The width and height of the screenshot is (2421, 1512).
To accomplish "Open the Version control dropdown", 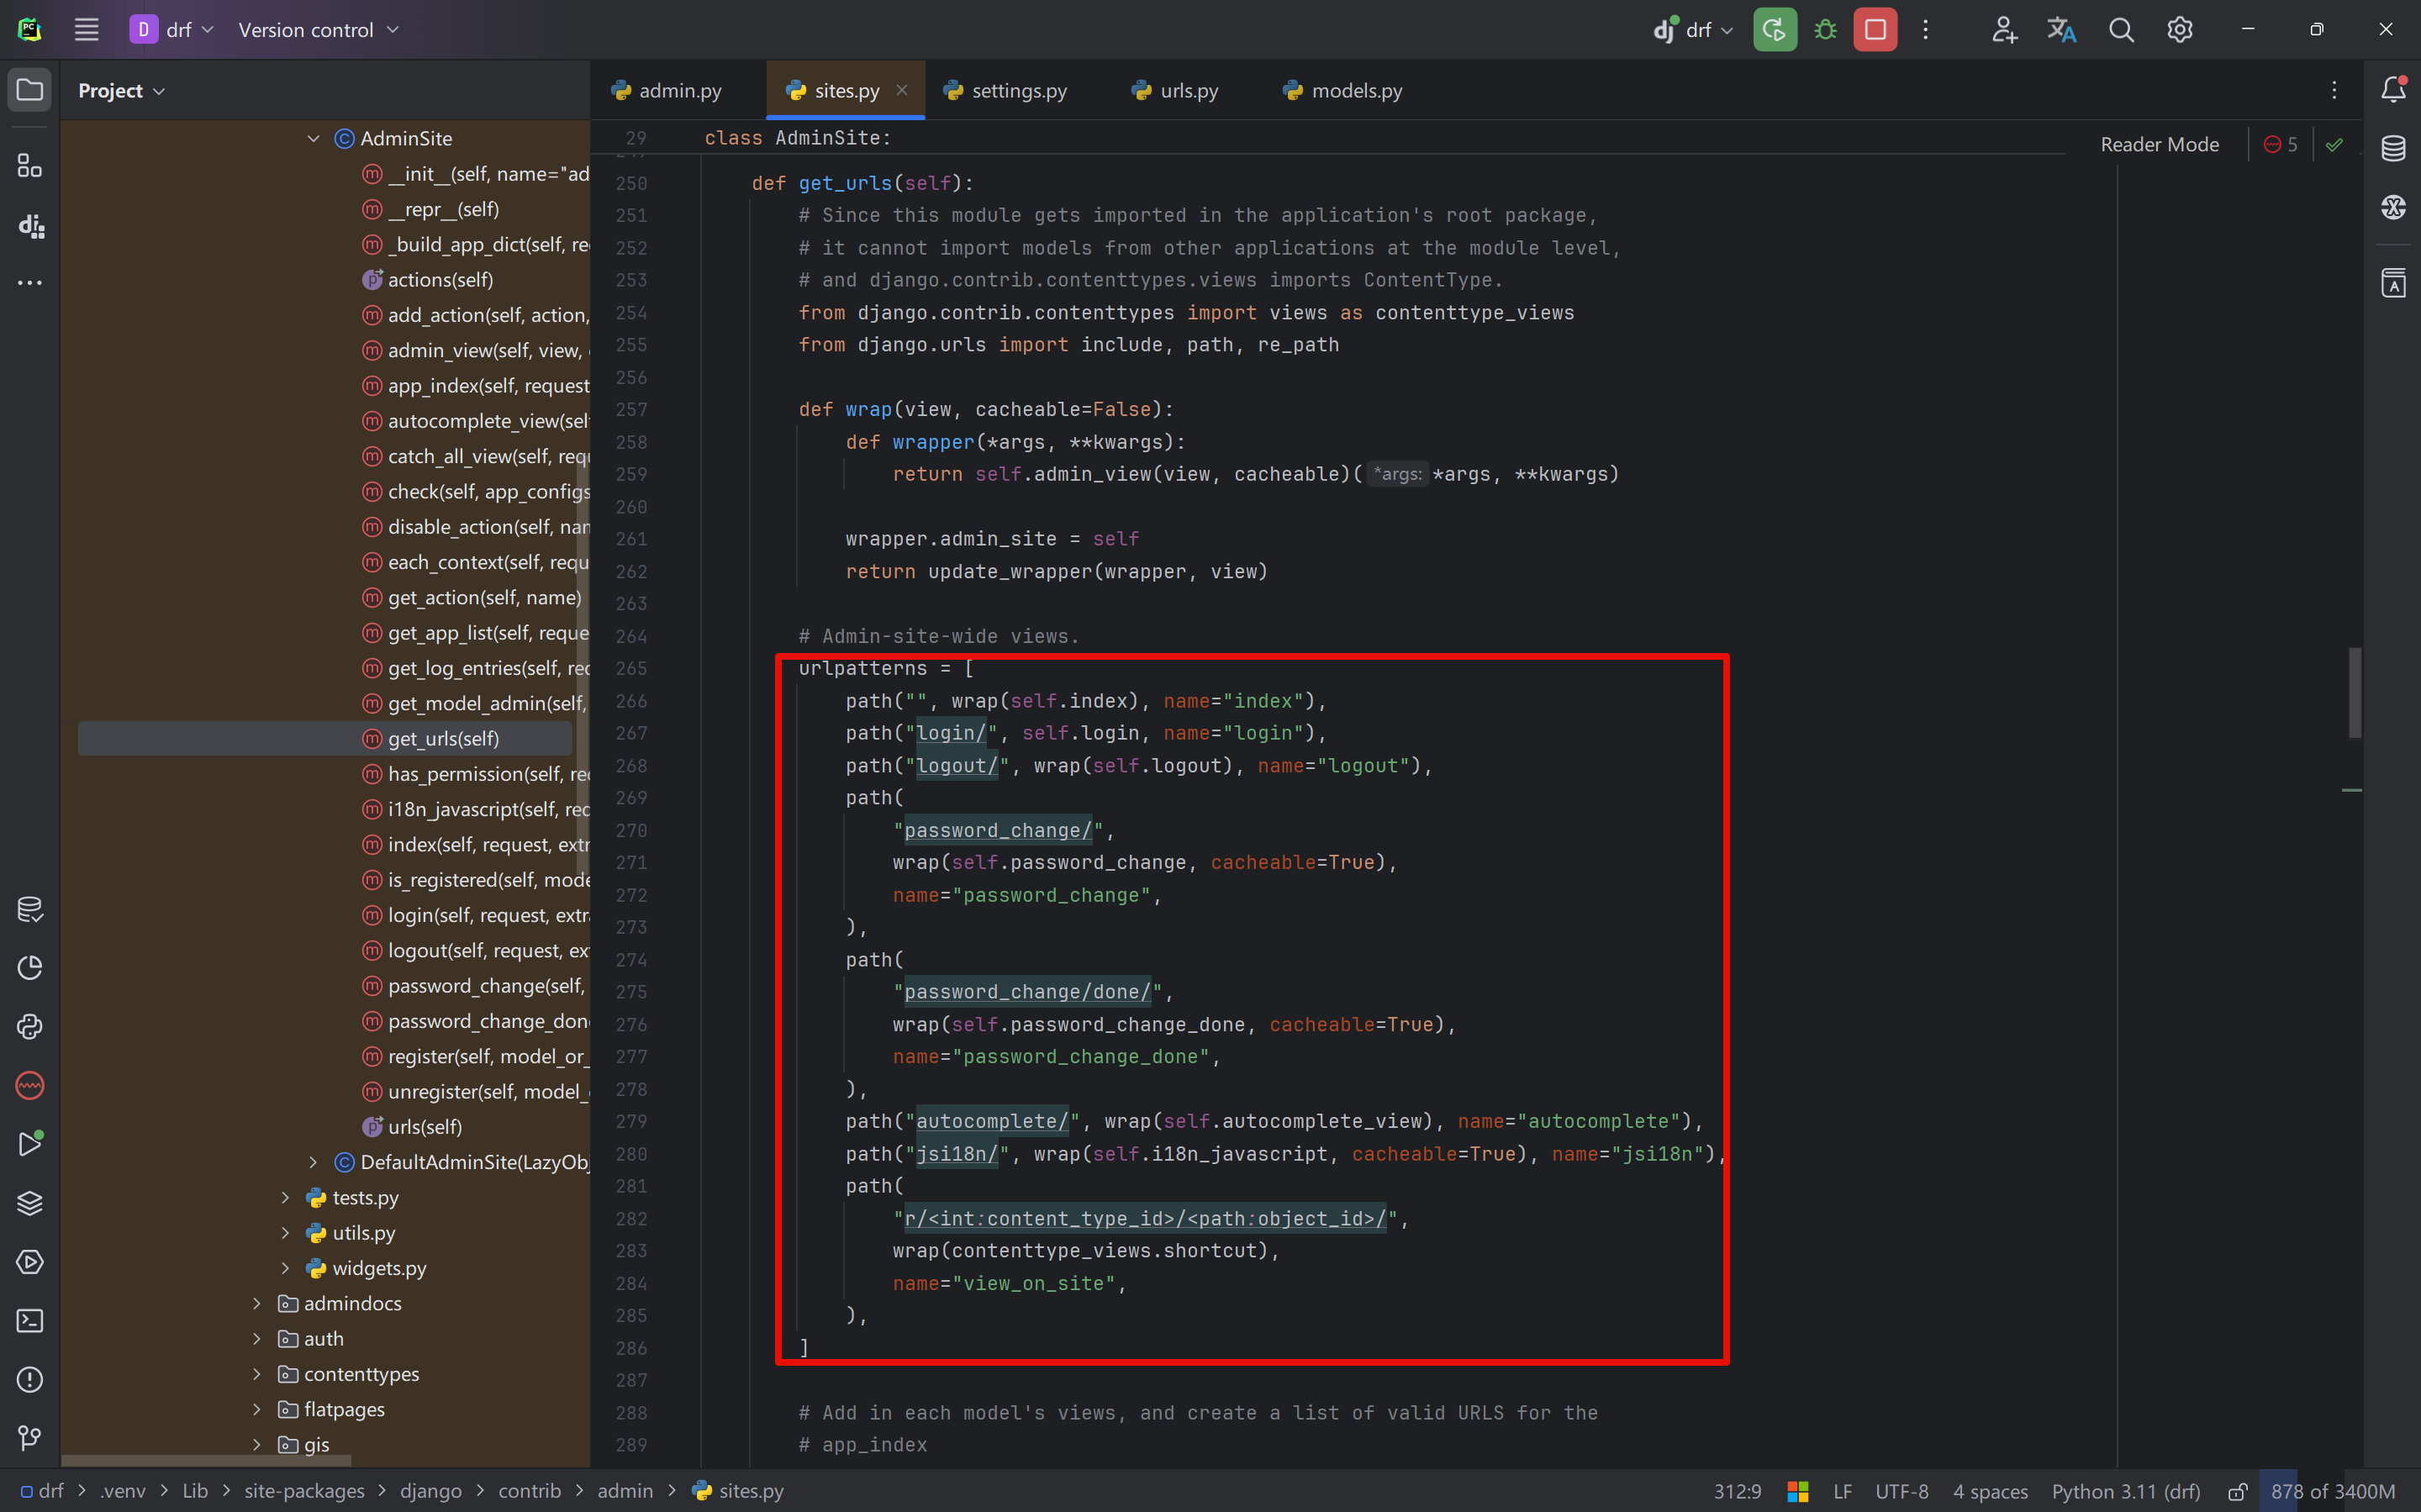I will [x=318, y=30].
